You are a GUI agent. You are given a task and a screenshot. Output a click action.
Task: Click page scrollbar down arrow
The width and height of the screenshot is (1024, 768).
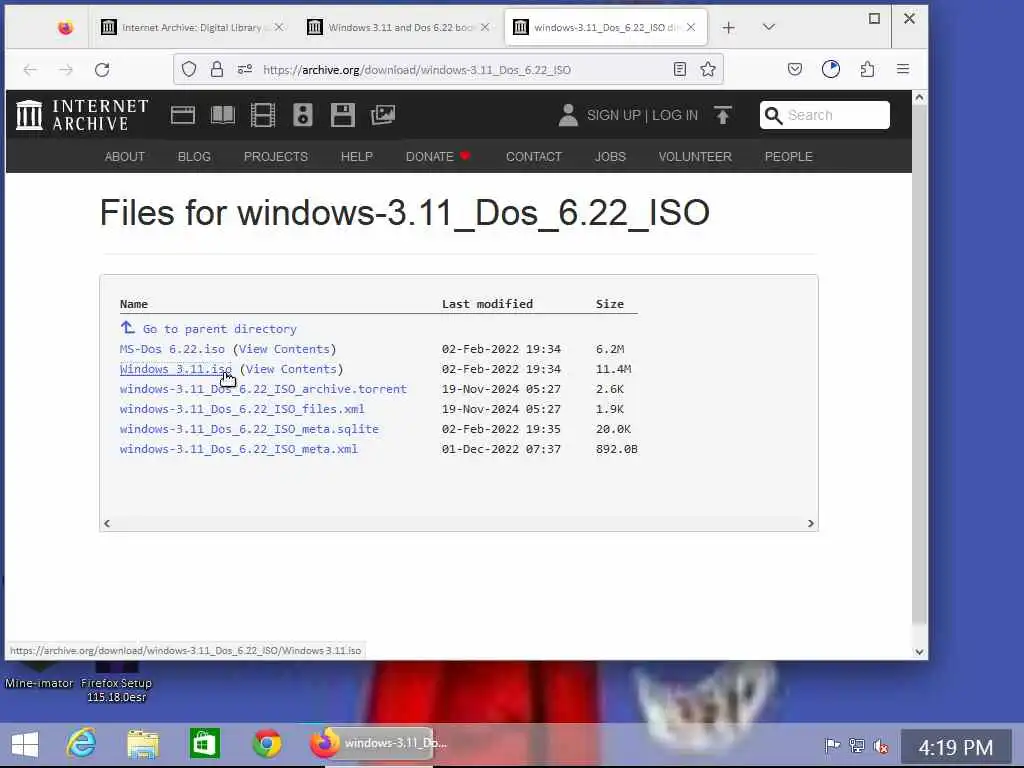tap(920, 652)
